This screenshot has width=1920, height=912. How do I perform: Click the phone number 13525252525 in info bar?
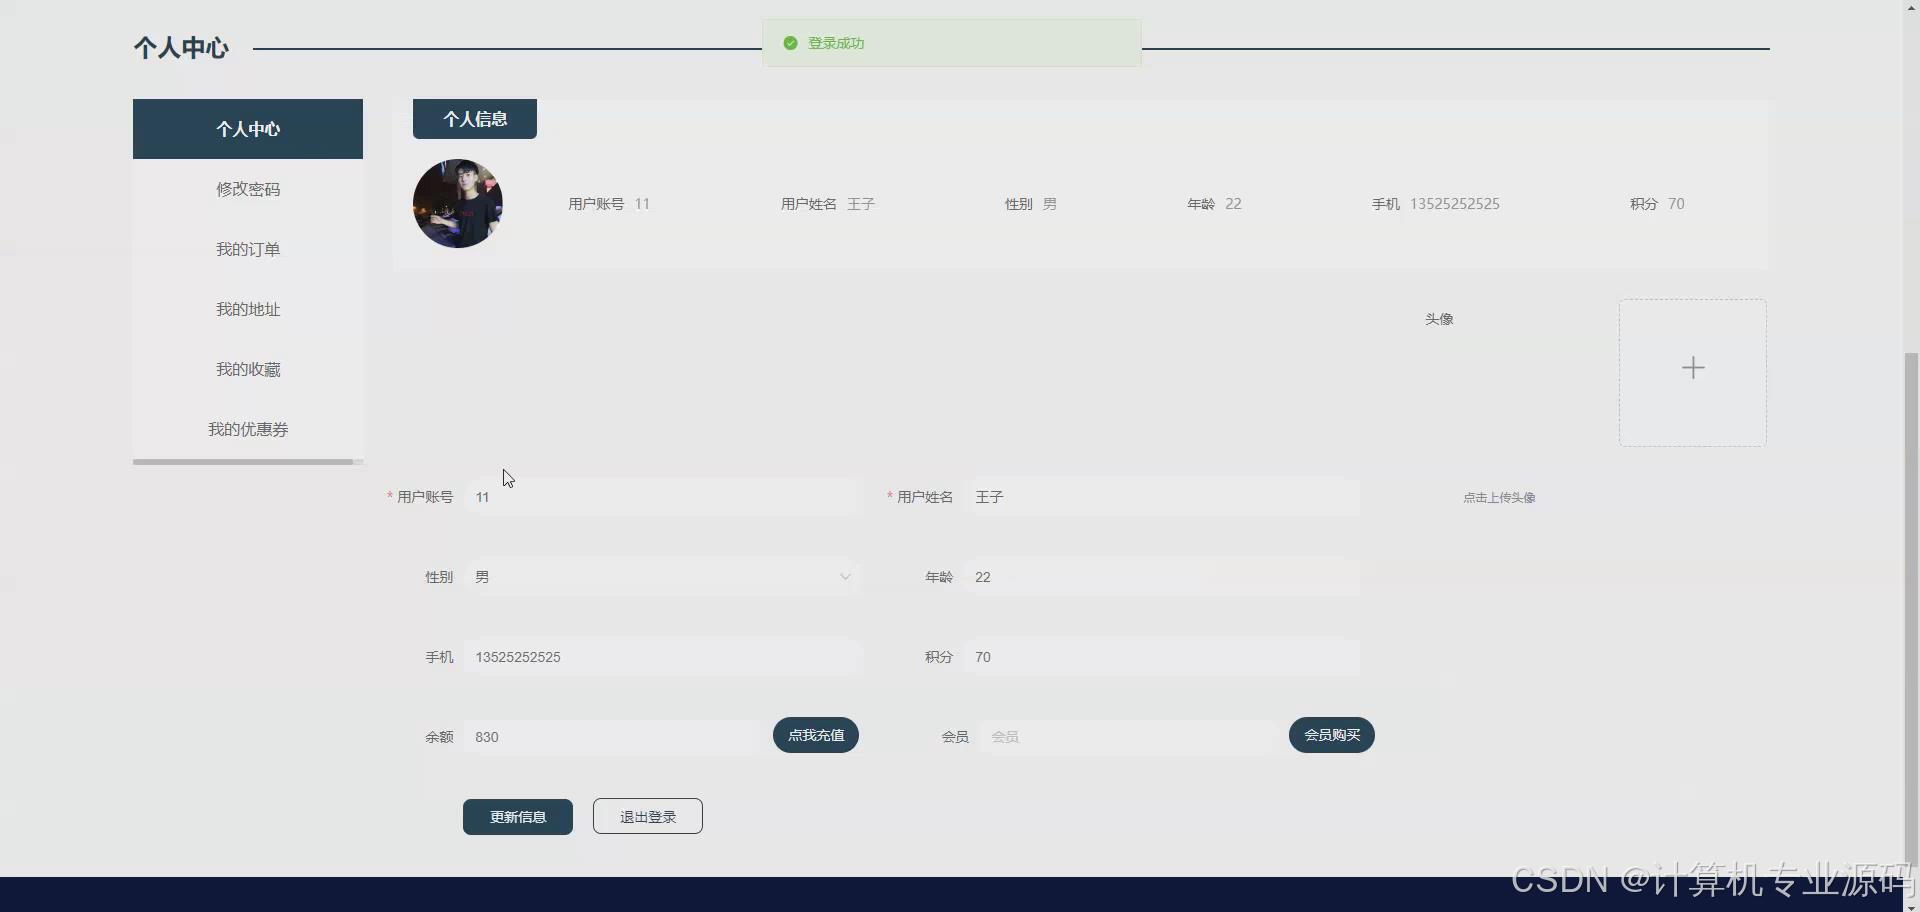click(x=1455, y=204)
